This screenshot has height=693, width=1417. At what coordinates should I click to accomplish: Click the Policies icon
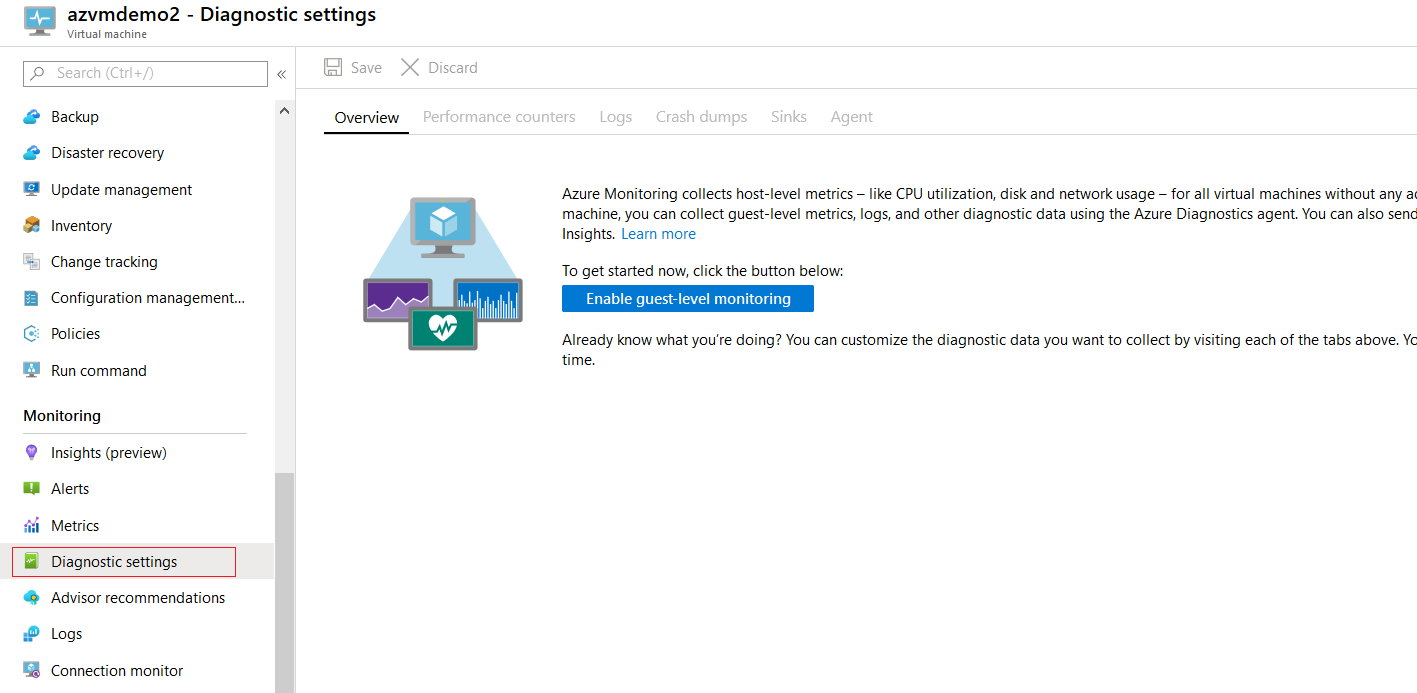[x=31, y=334]
